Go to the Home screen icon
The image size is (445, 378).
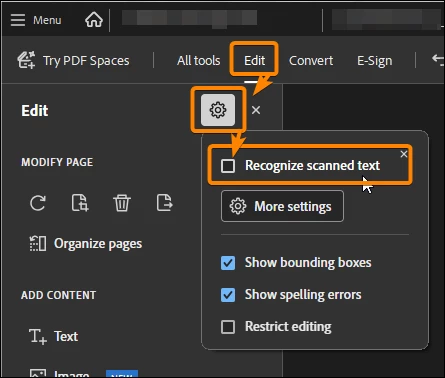pos(94,20)
